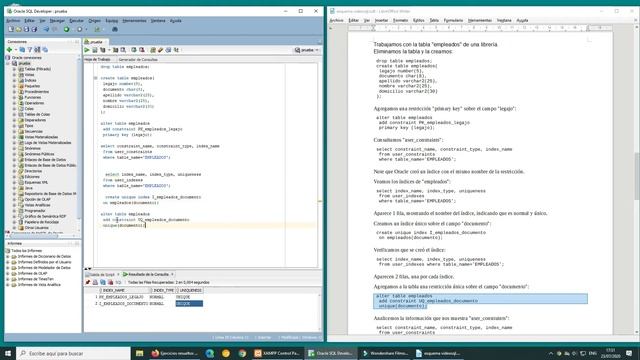The image size is (640, 360).
Task: Open the Tabla menu in LibreOffice Writer
Action: tap(434, 20)
